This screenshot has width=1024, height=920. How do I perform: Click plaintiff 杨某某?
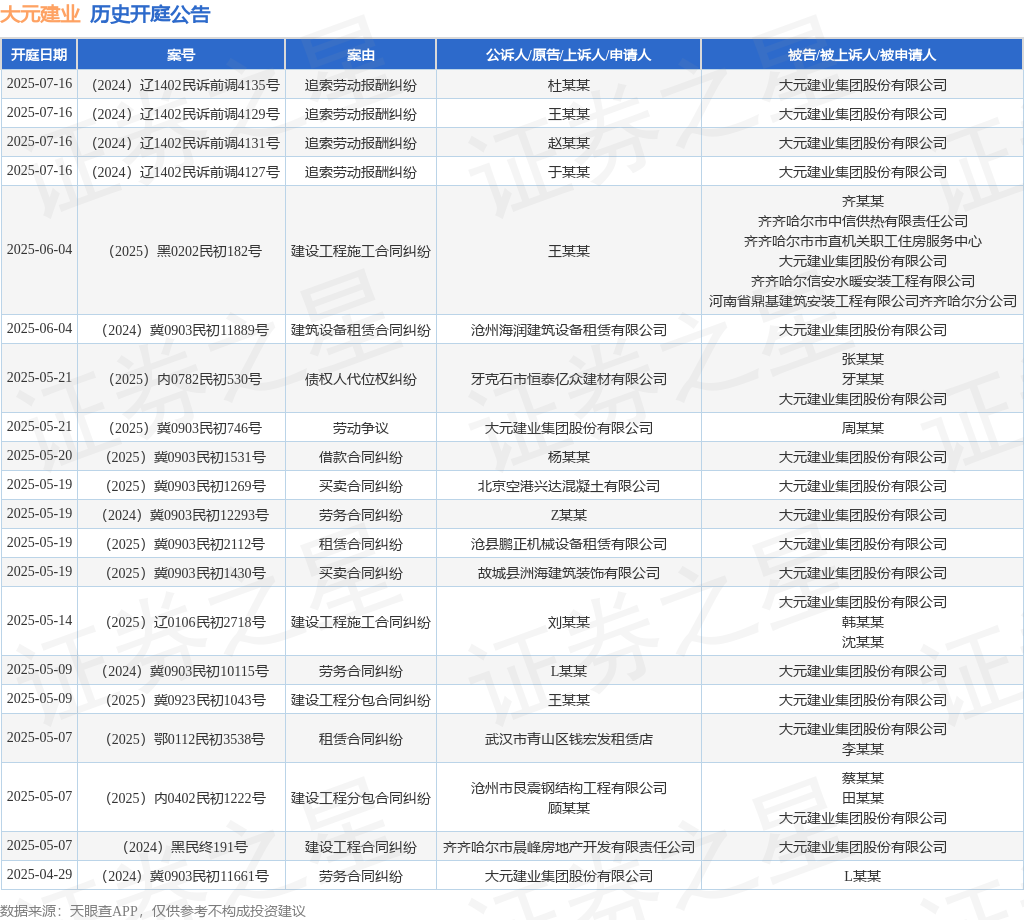click(x=569, y=457)
